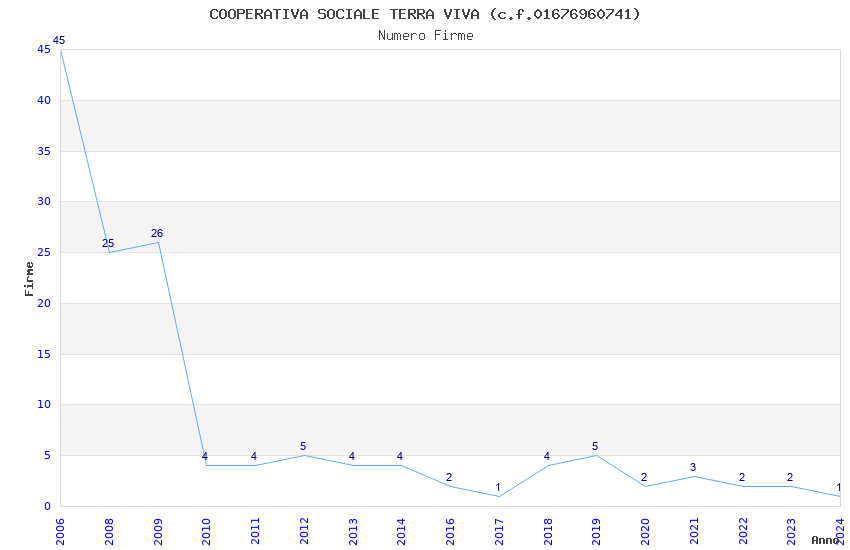Click the y-axis value 10
850x550 pixels.
44,404
